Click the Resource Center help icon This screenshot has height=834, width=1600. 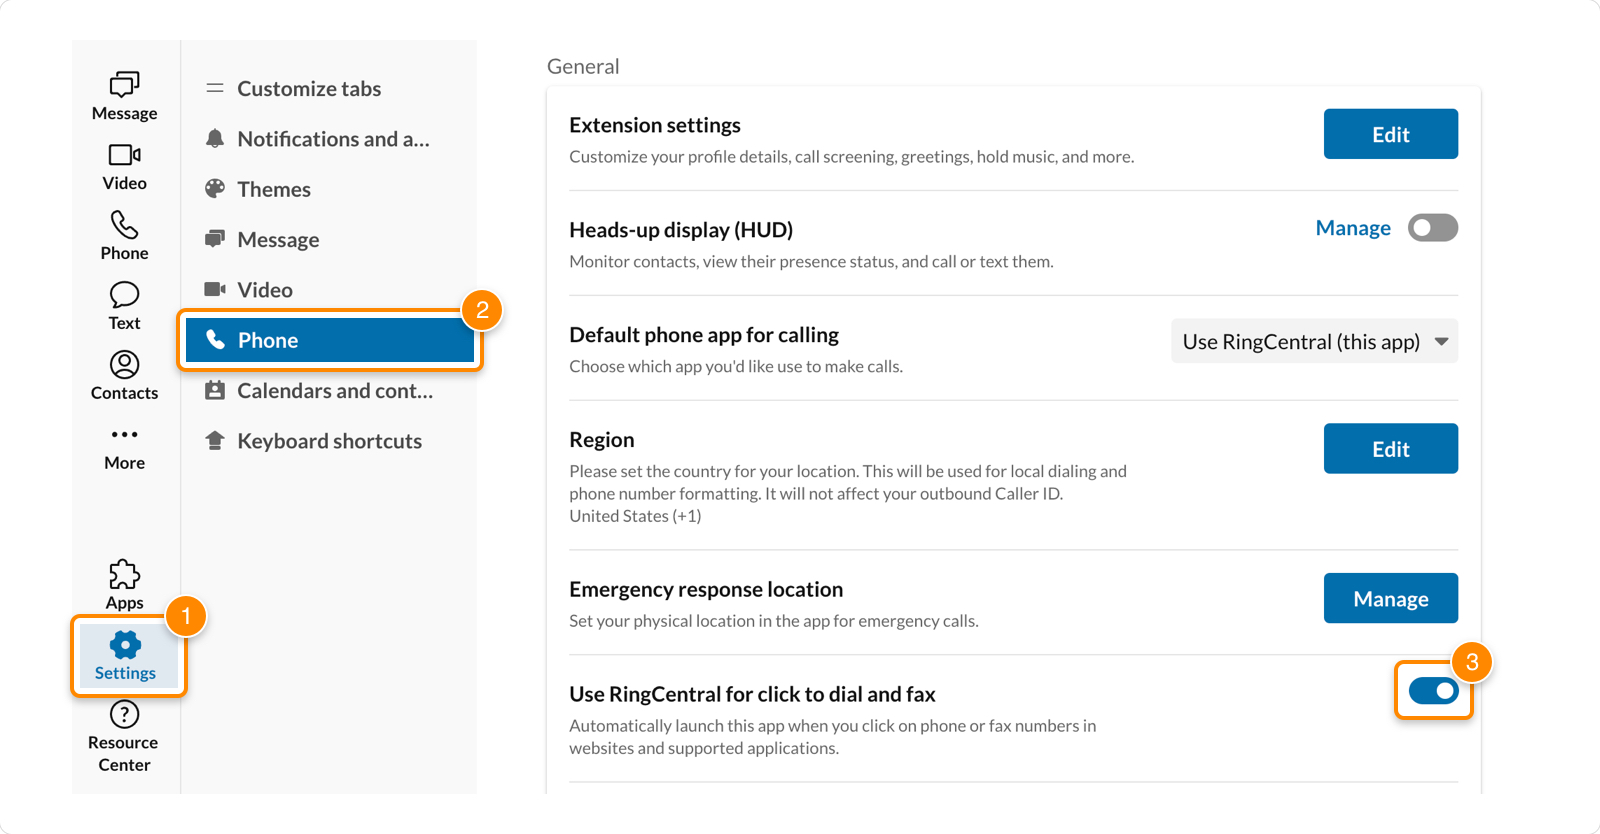tap(123, 713)
